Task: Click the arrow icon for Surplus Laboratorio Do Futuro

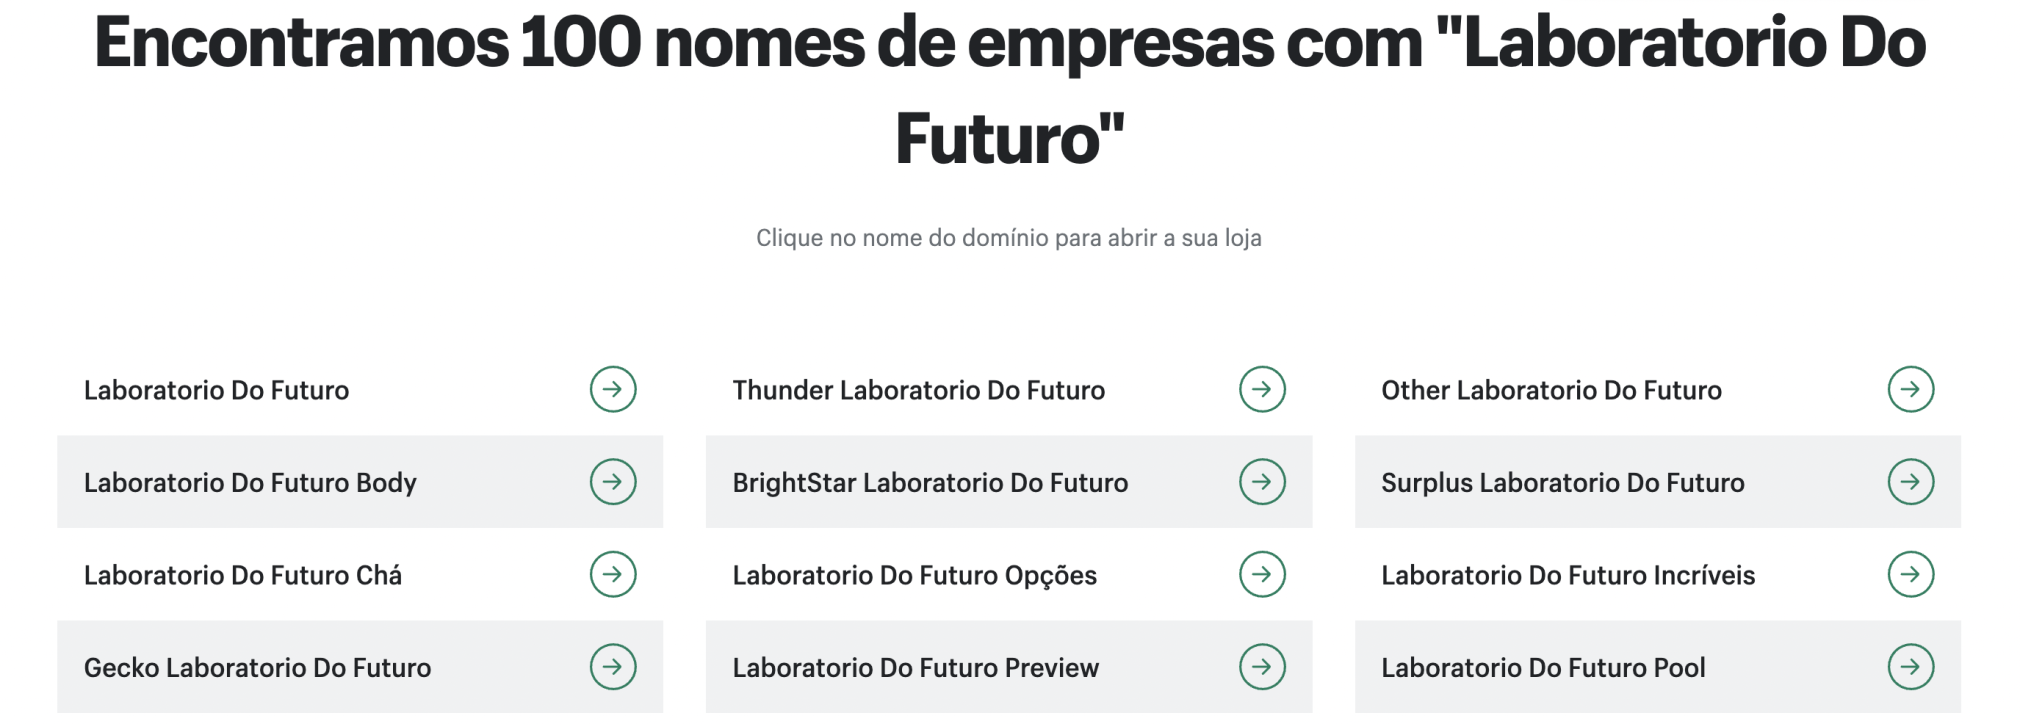Action: (x=1911, y=482)
